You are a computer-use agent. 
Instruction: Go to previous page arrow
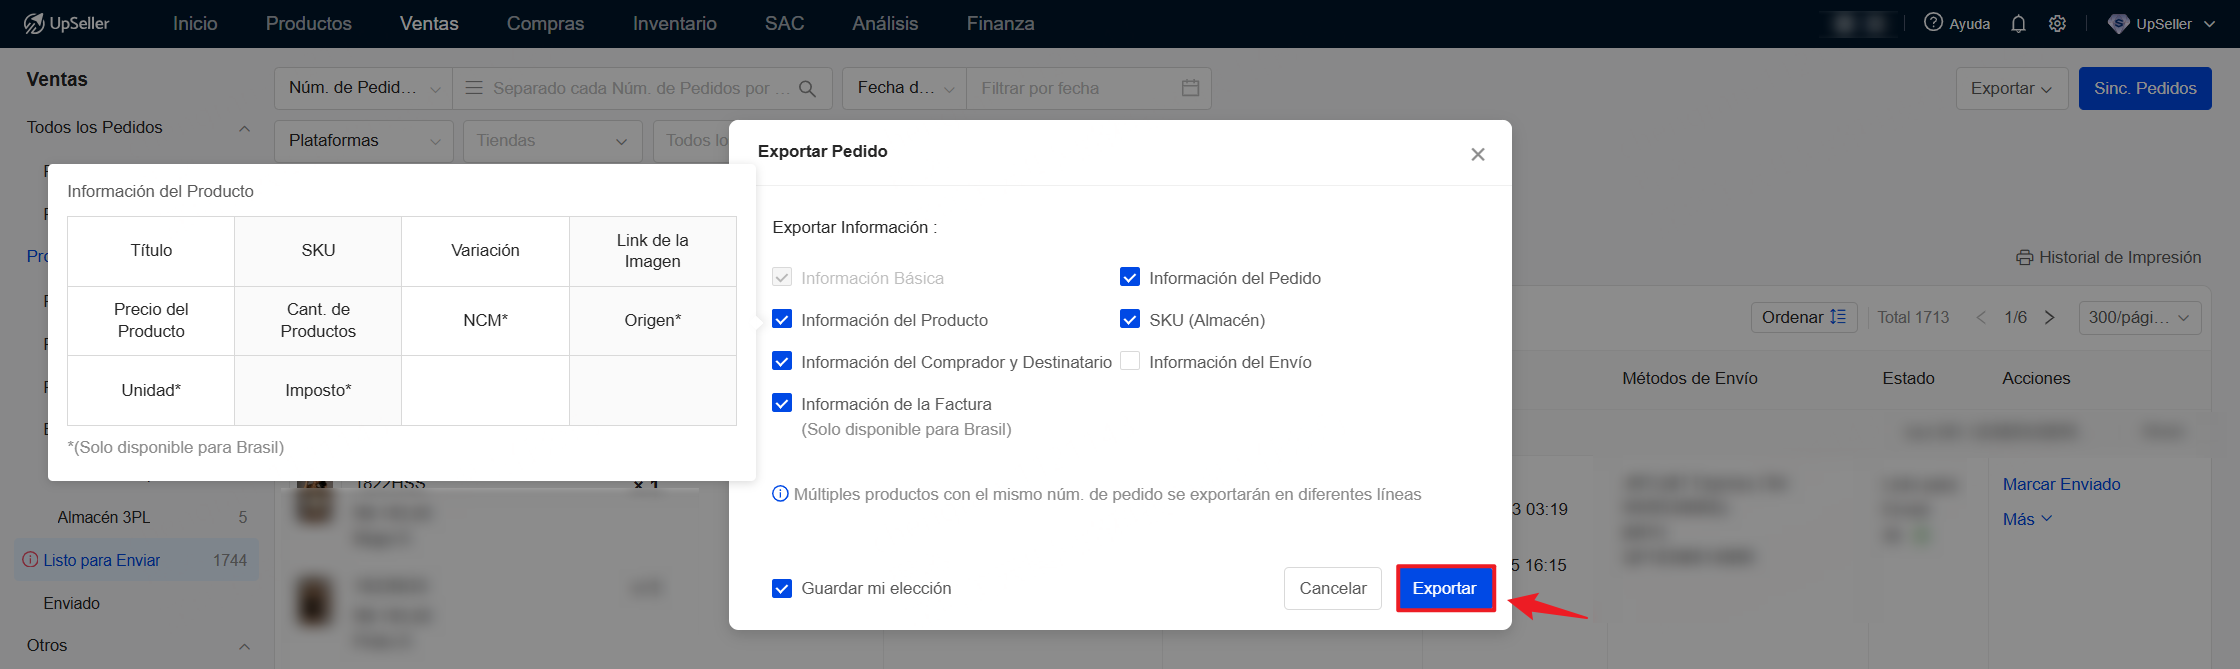coord(1981,317)
